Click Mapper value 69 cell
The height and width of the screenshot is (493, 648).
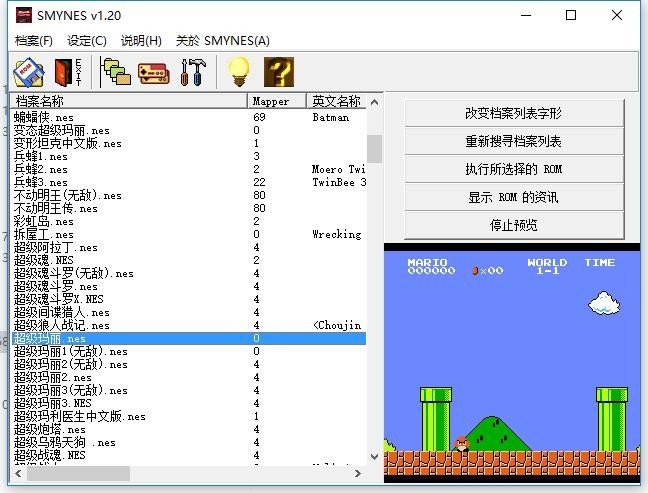tap(260, 117)
